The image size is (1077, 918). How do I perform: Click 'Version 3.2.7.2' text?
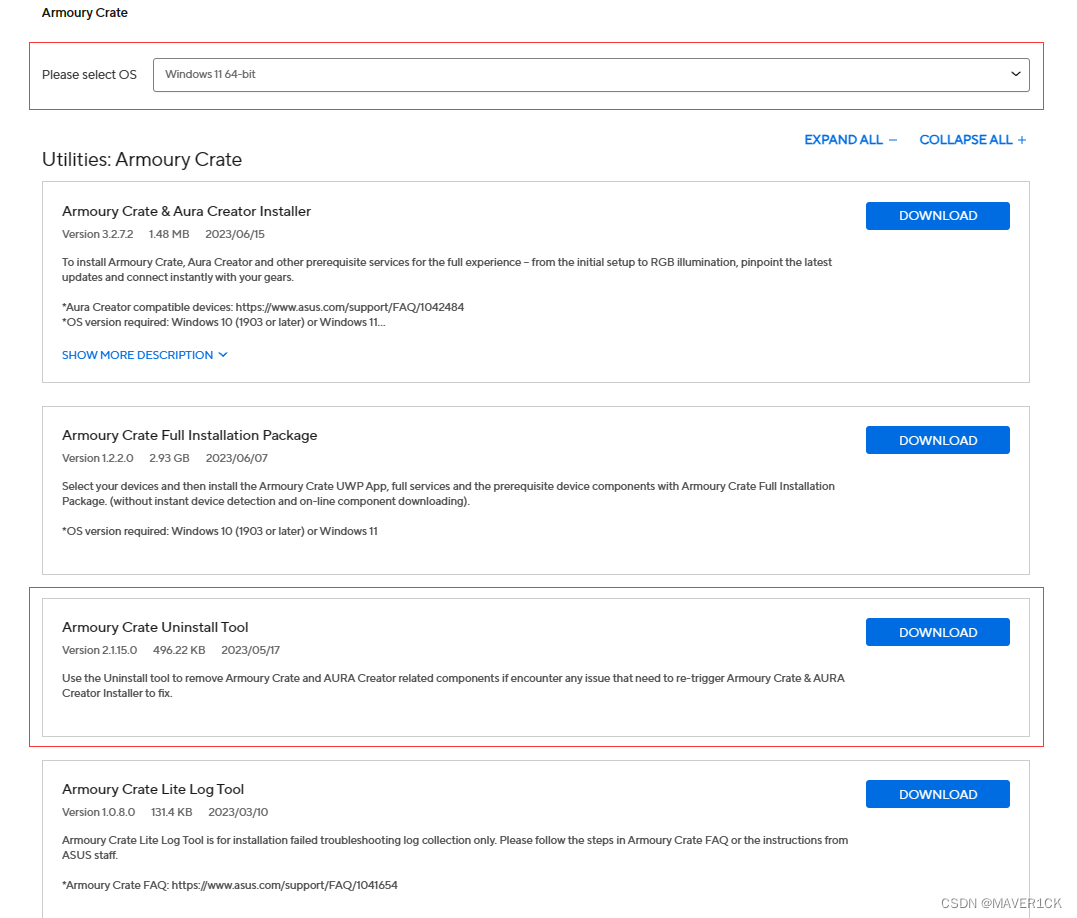pos(98,234)
